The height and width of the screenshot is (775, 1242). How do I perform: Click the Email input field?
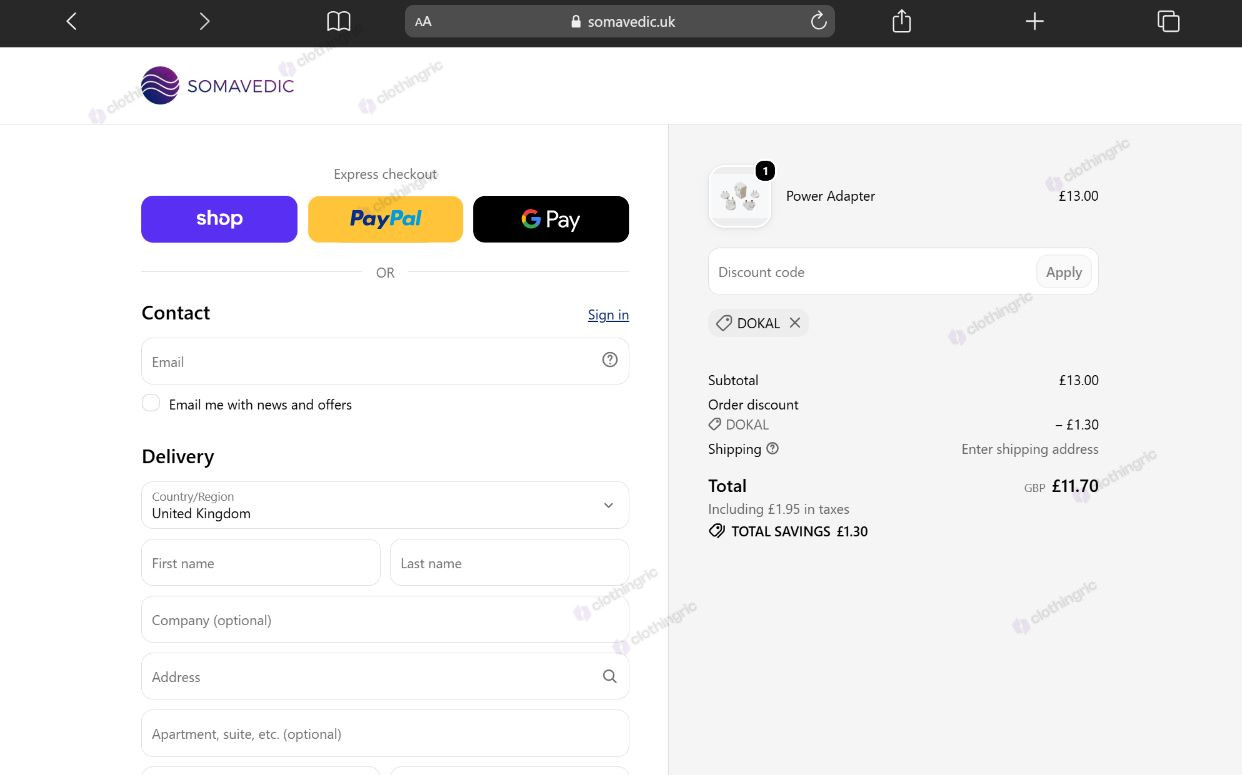click(385, 361)
